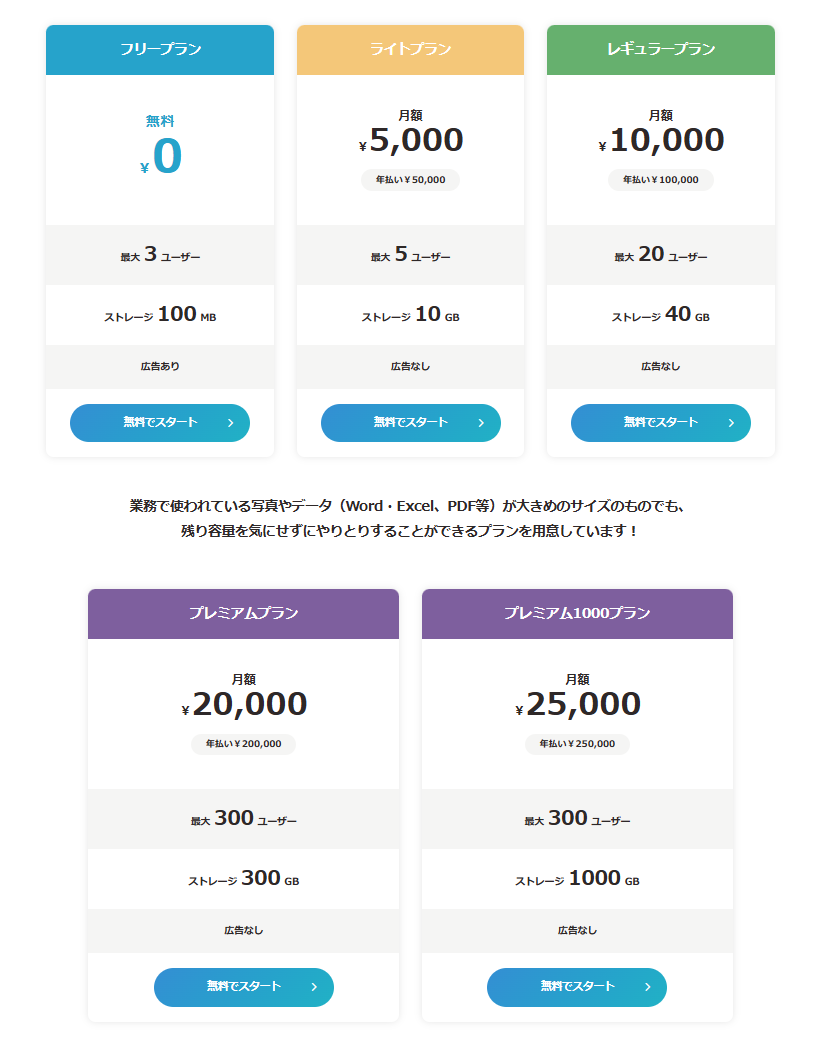Click 無料でスタート under プレミアム1000プラン
817x1050 pixels.
577,987
